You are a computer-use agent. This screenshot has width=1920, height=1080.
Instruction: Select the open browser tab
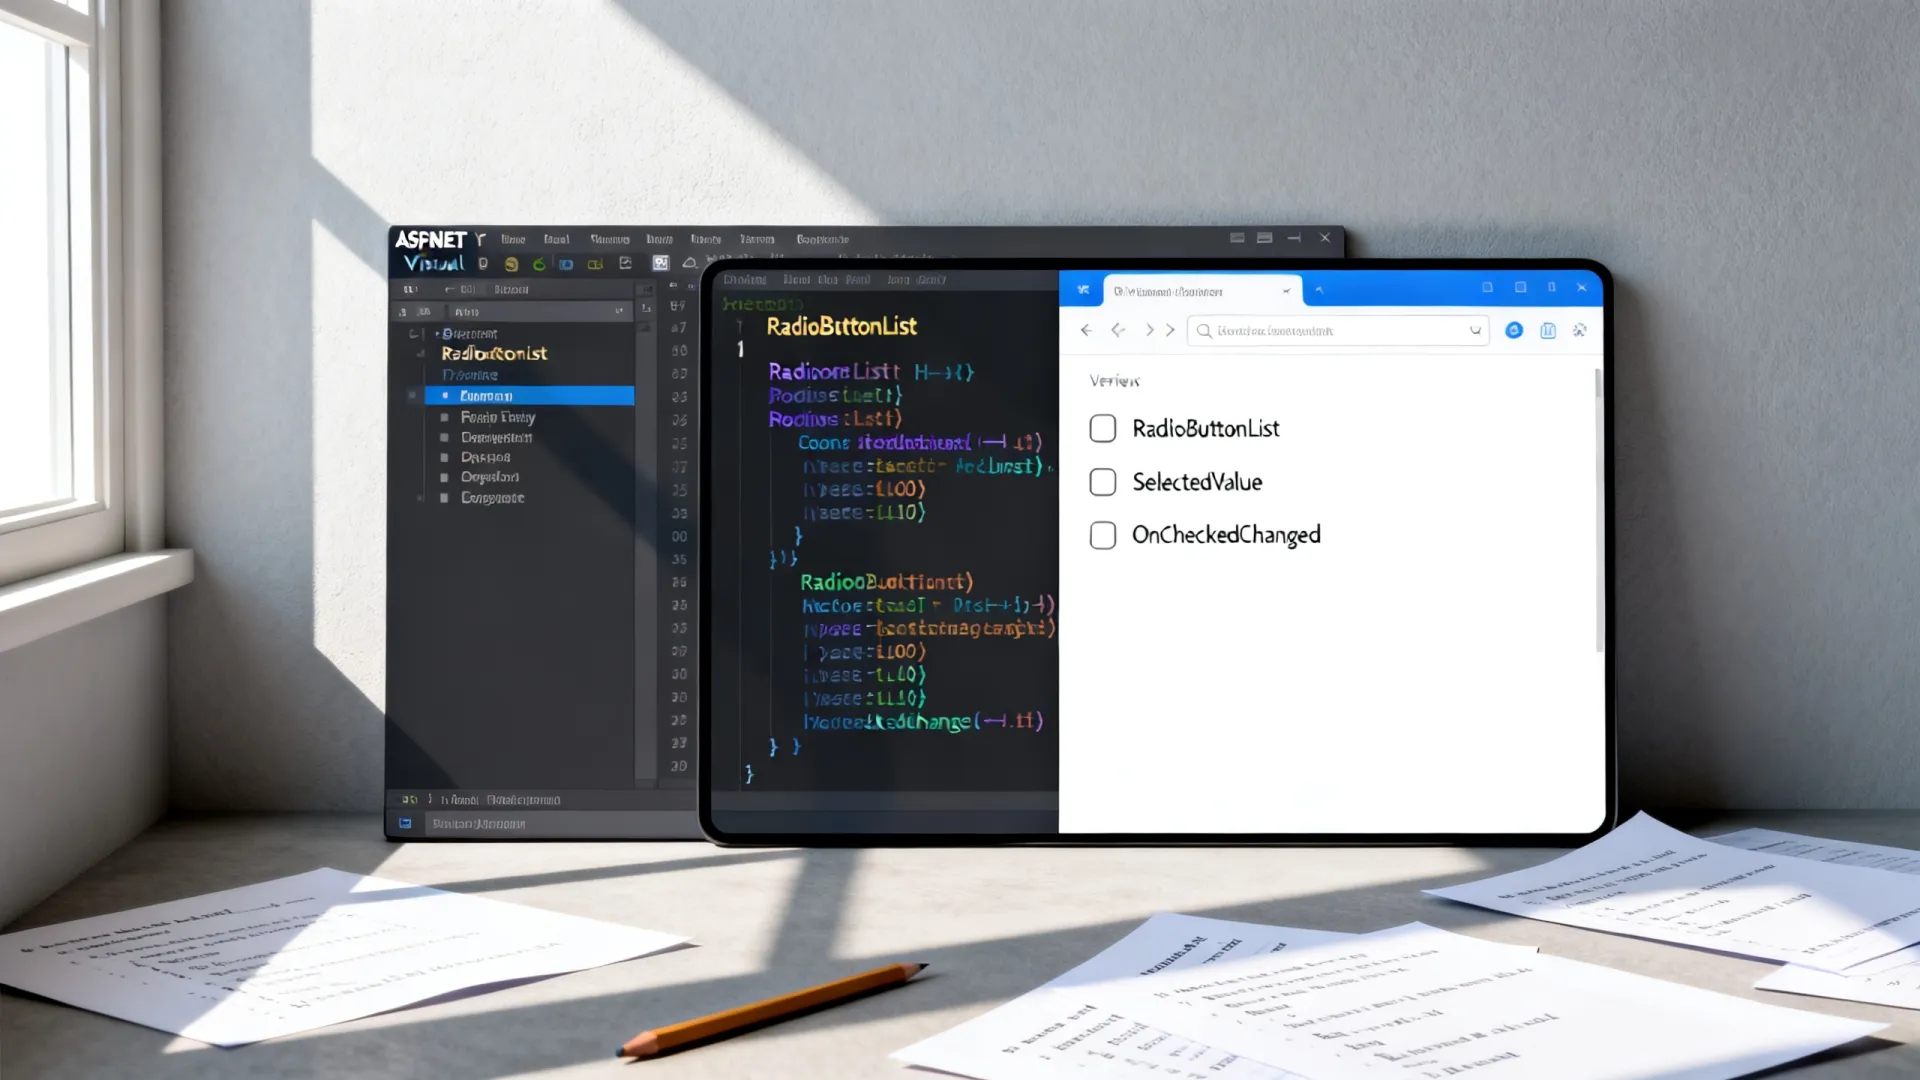coord(1202,291)
